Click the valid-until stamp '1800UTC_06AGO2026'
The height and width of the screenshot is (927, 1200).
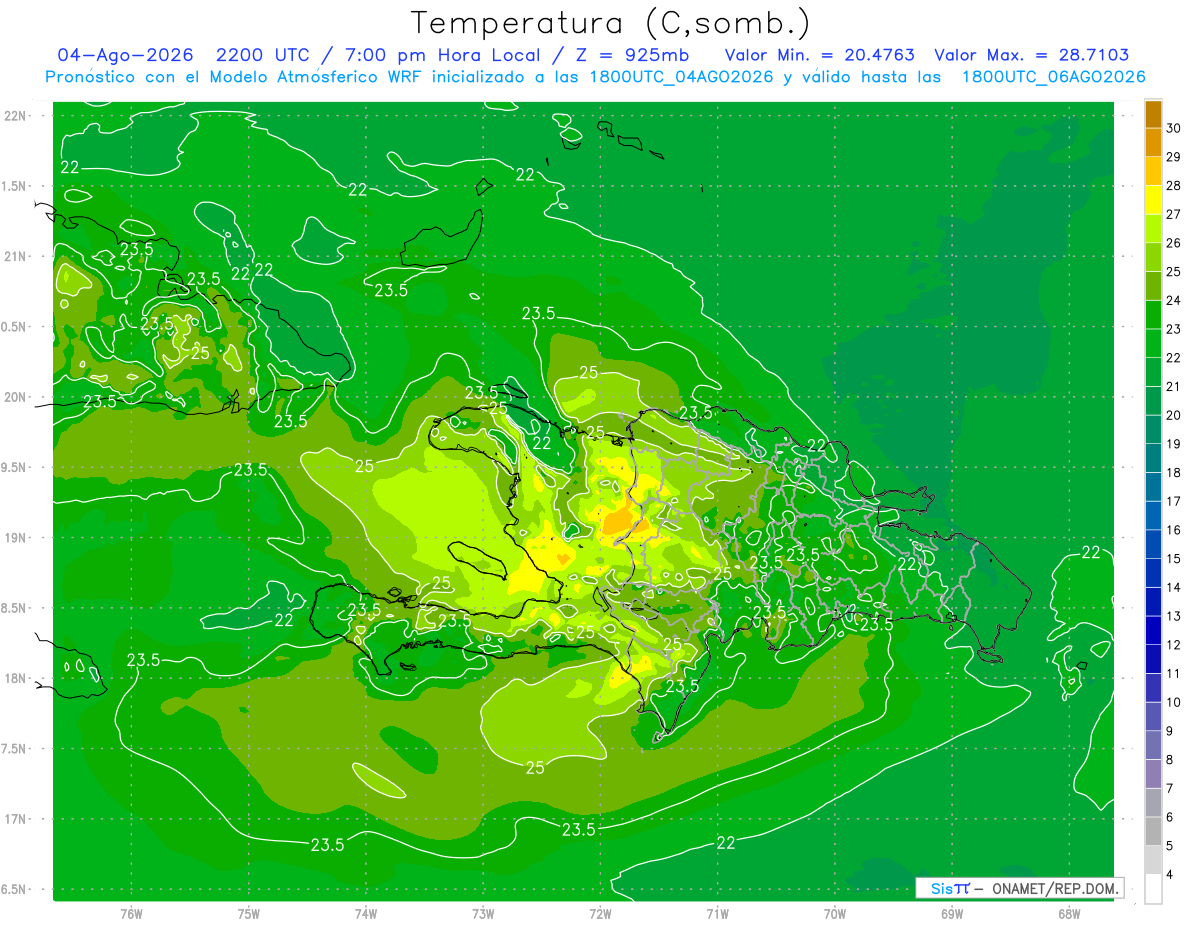(1053, 77)
